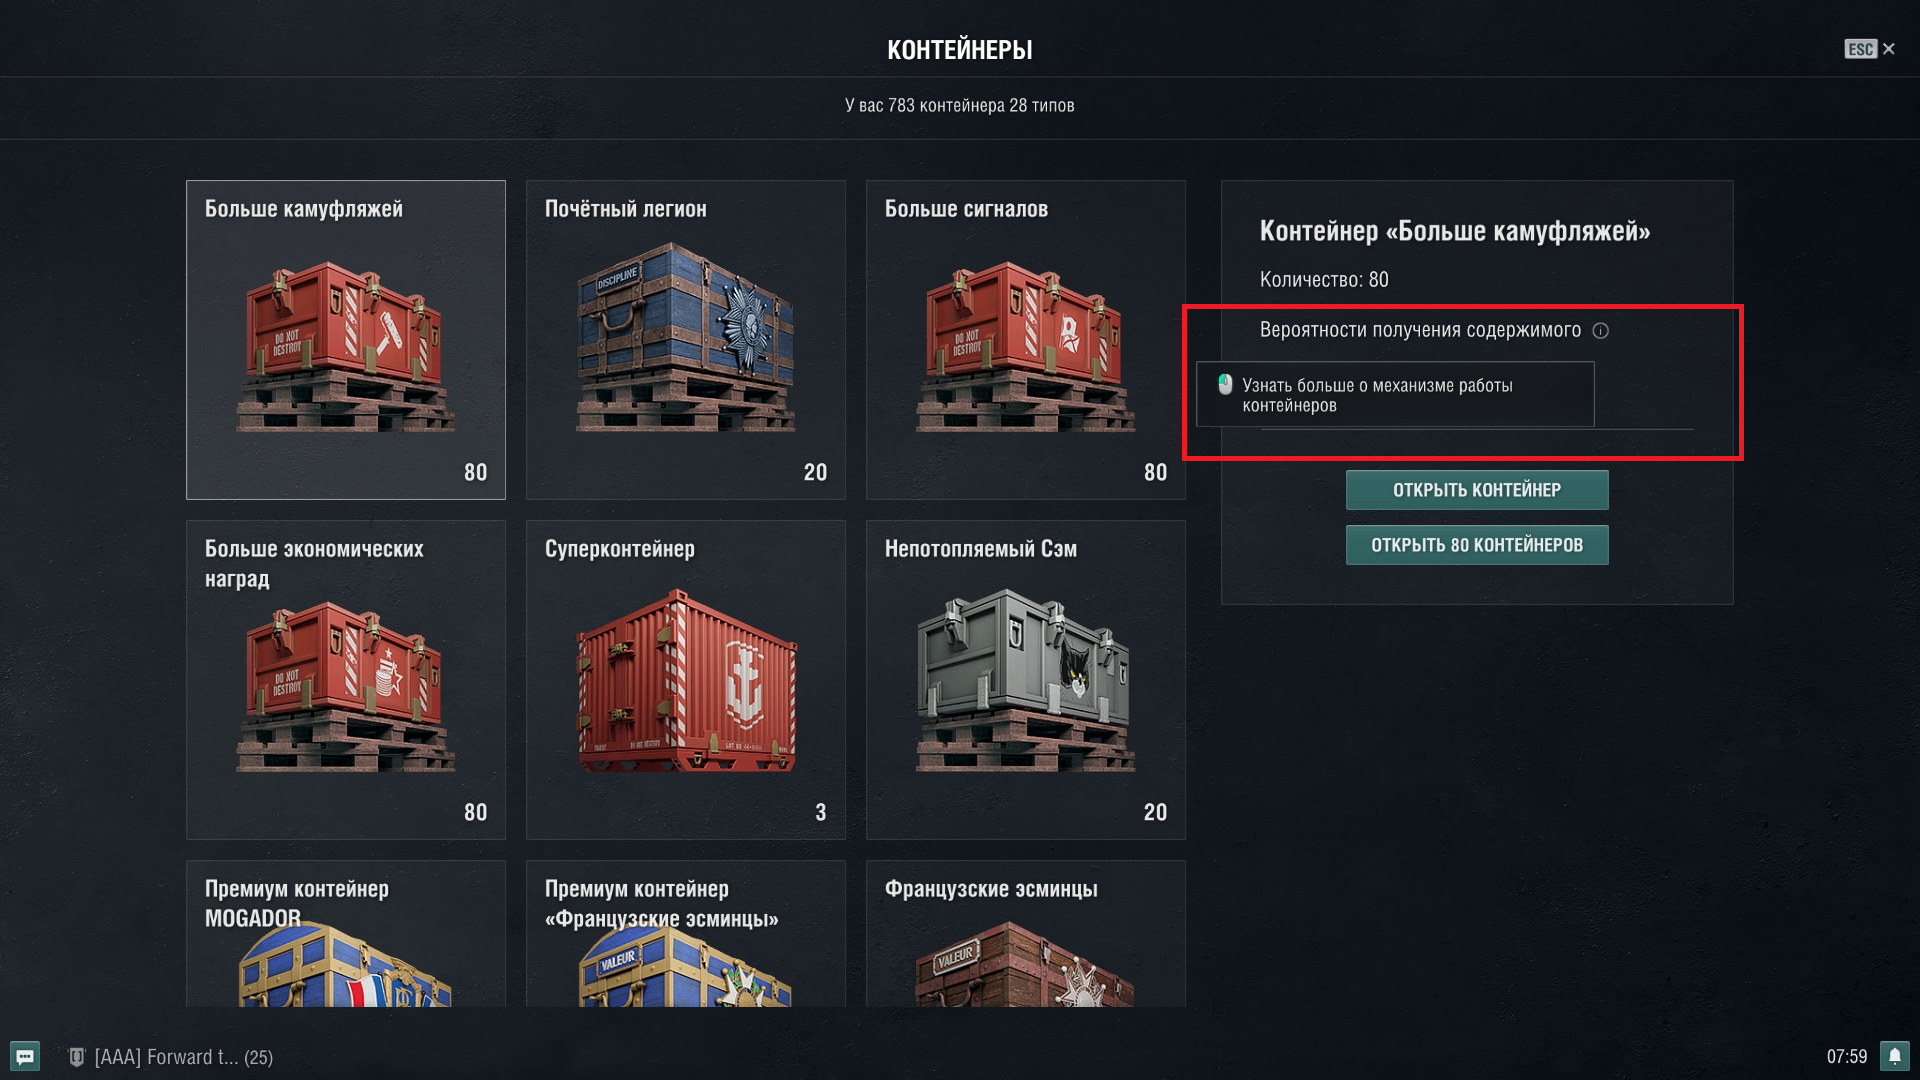Select Больше экономических наград container
Screen dimensions: 1920x1080
pos(346,680)
